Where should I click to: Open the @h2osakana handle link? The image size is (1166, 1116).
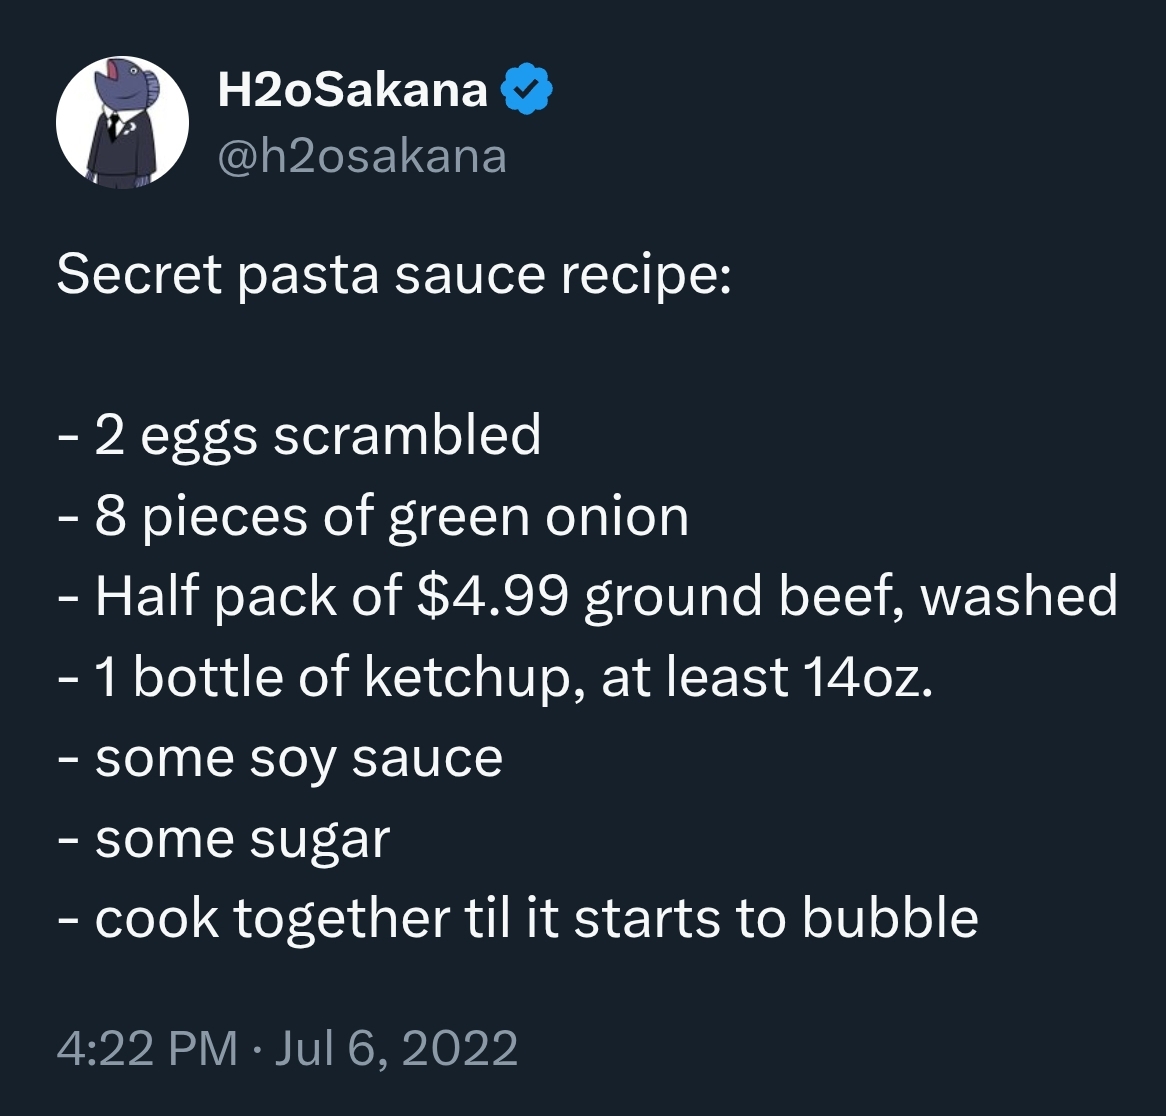[x=361, y=156]
